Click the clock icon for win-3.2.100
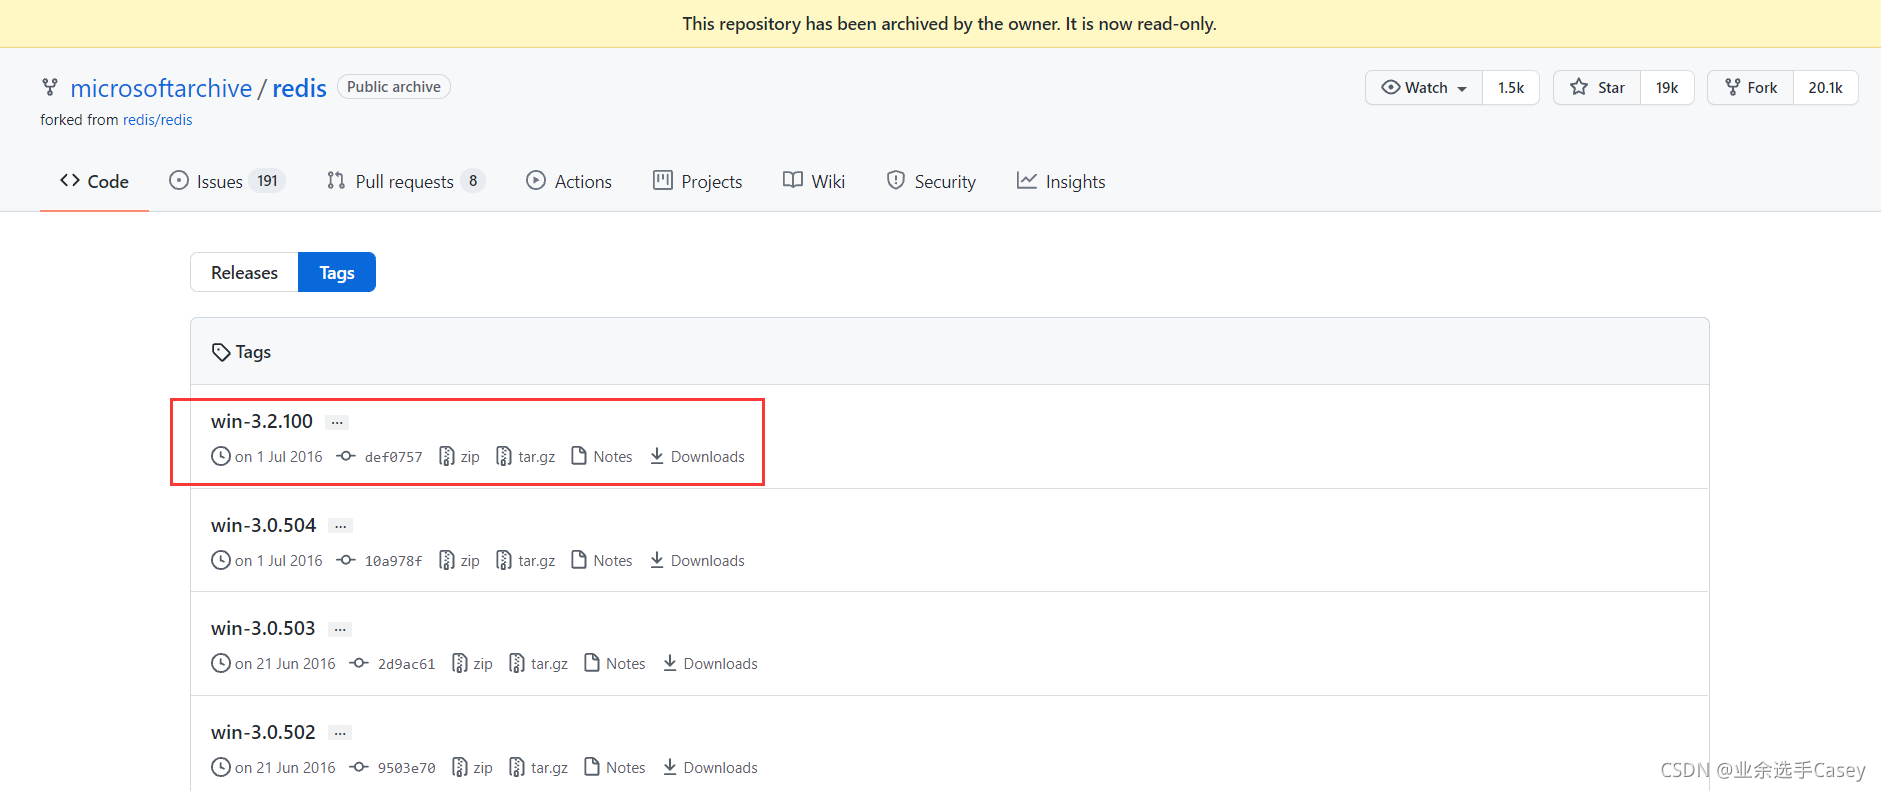The height and width of the screenshot is (791, 1881). 221,456
